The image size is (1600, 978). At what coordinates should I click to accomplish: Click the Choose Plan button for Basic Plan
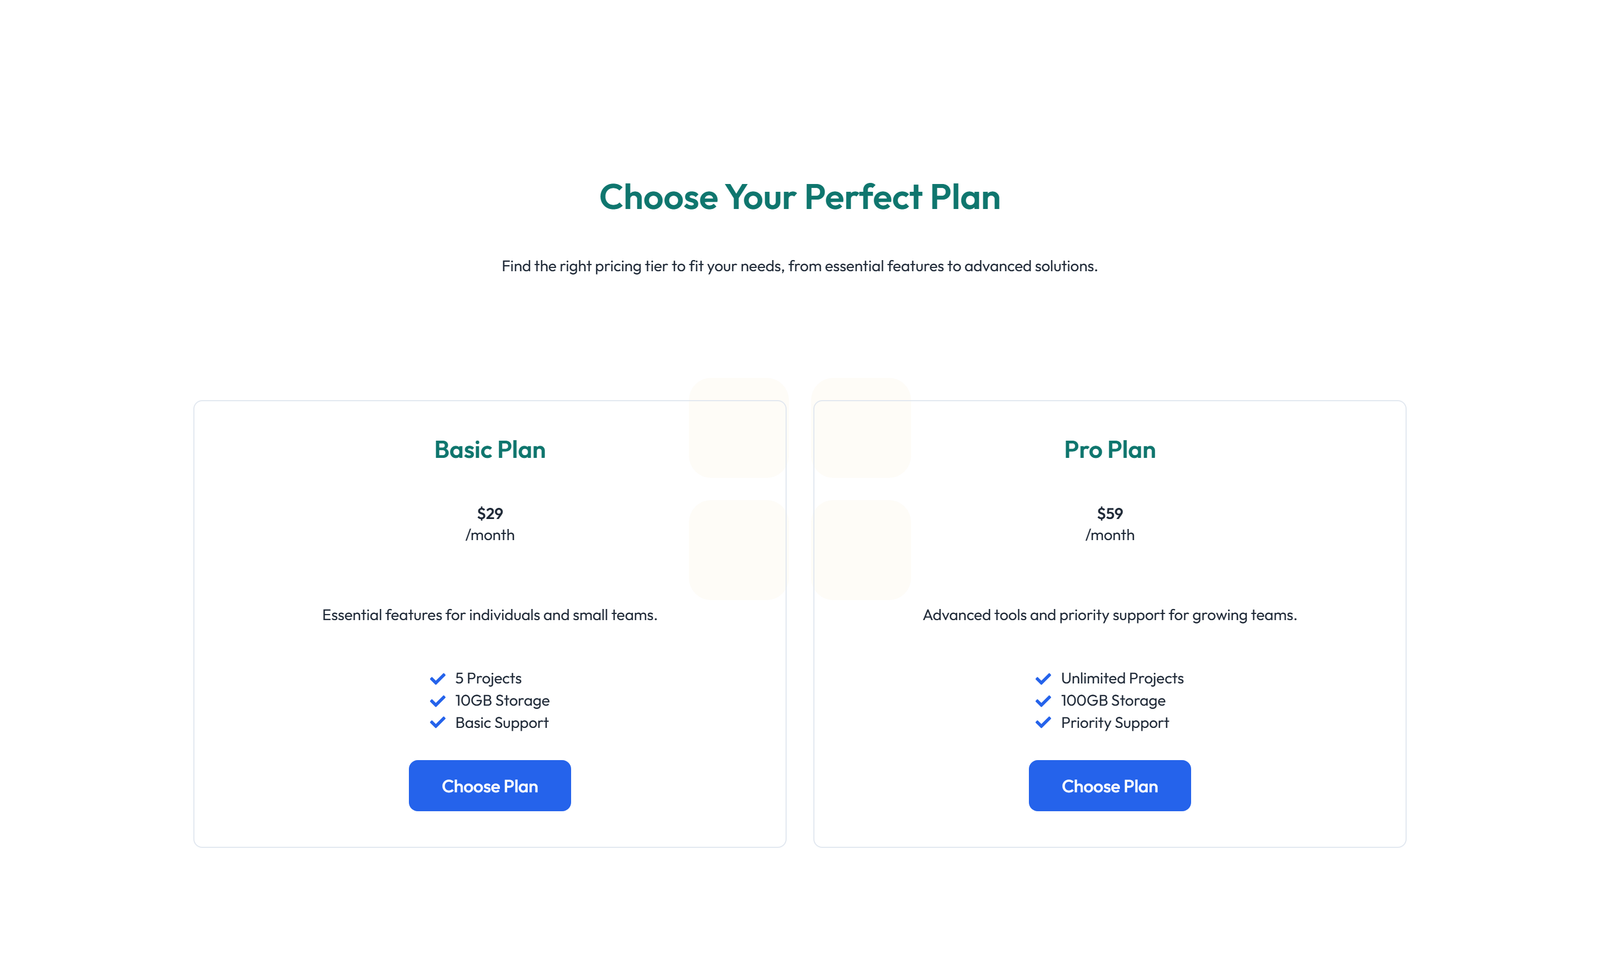(x=489, y=785)
